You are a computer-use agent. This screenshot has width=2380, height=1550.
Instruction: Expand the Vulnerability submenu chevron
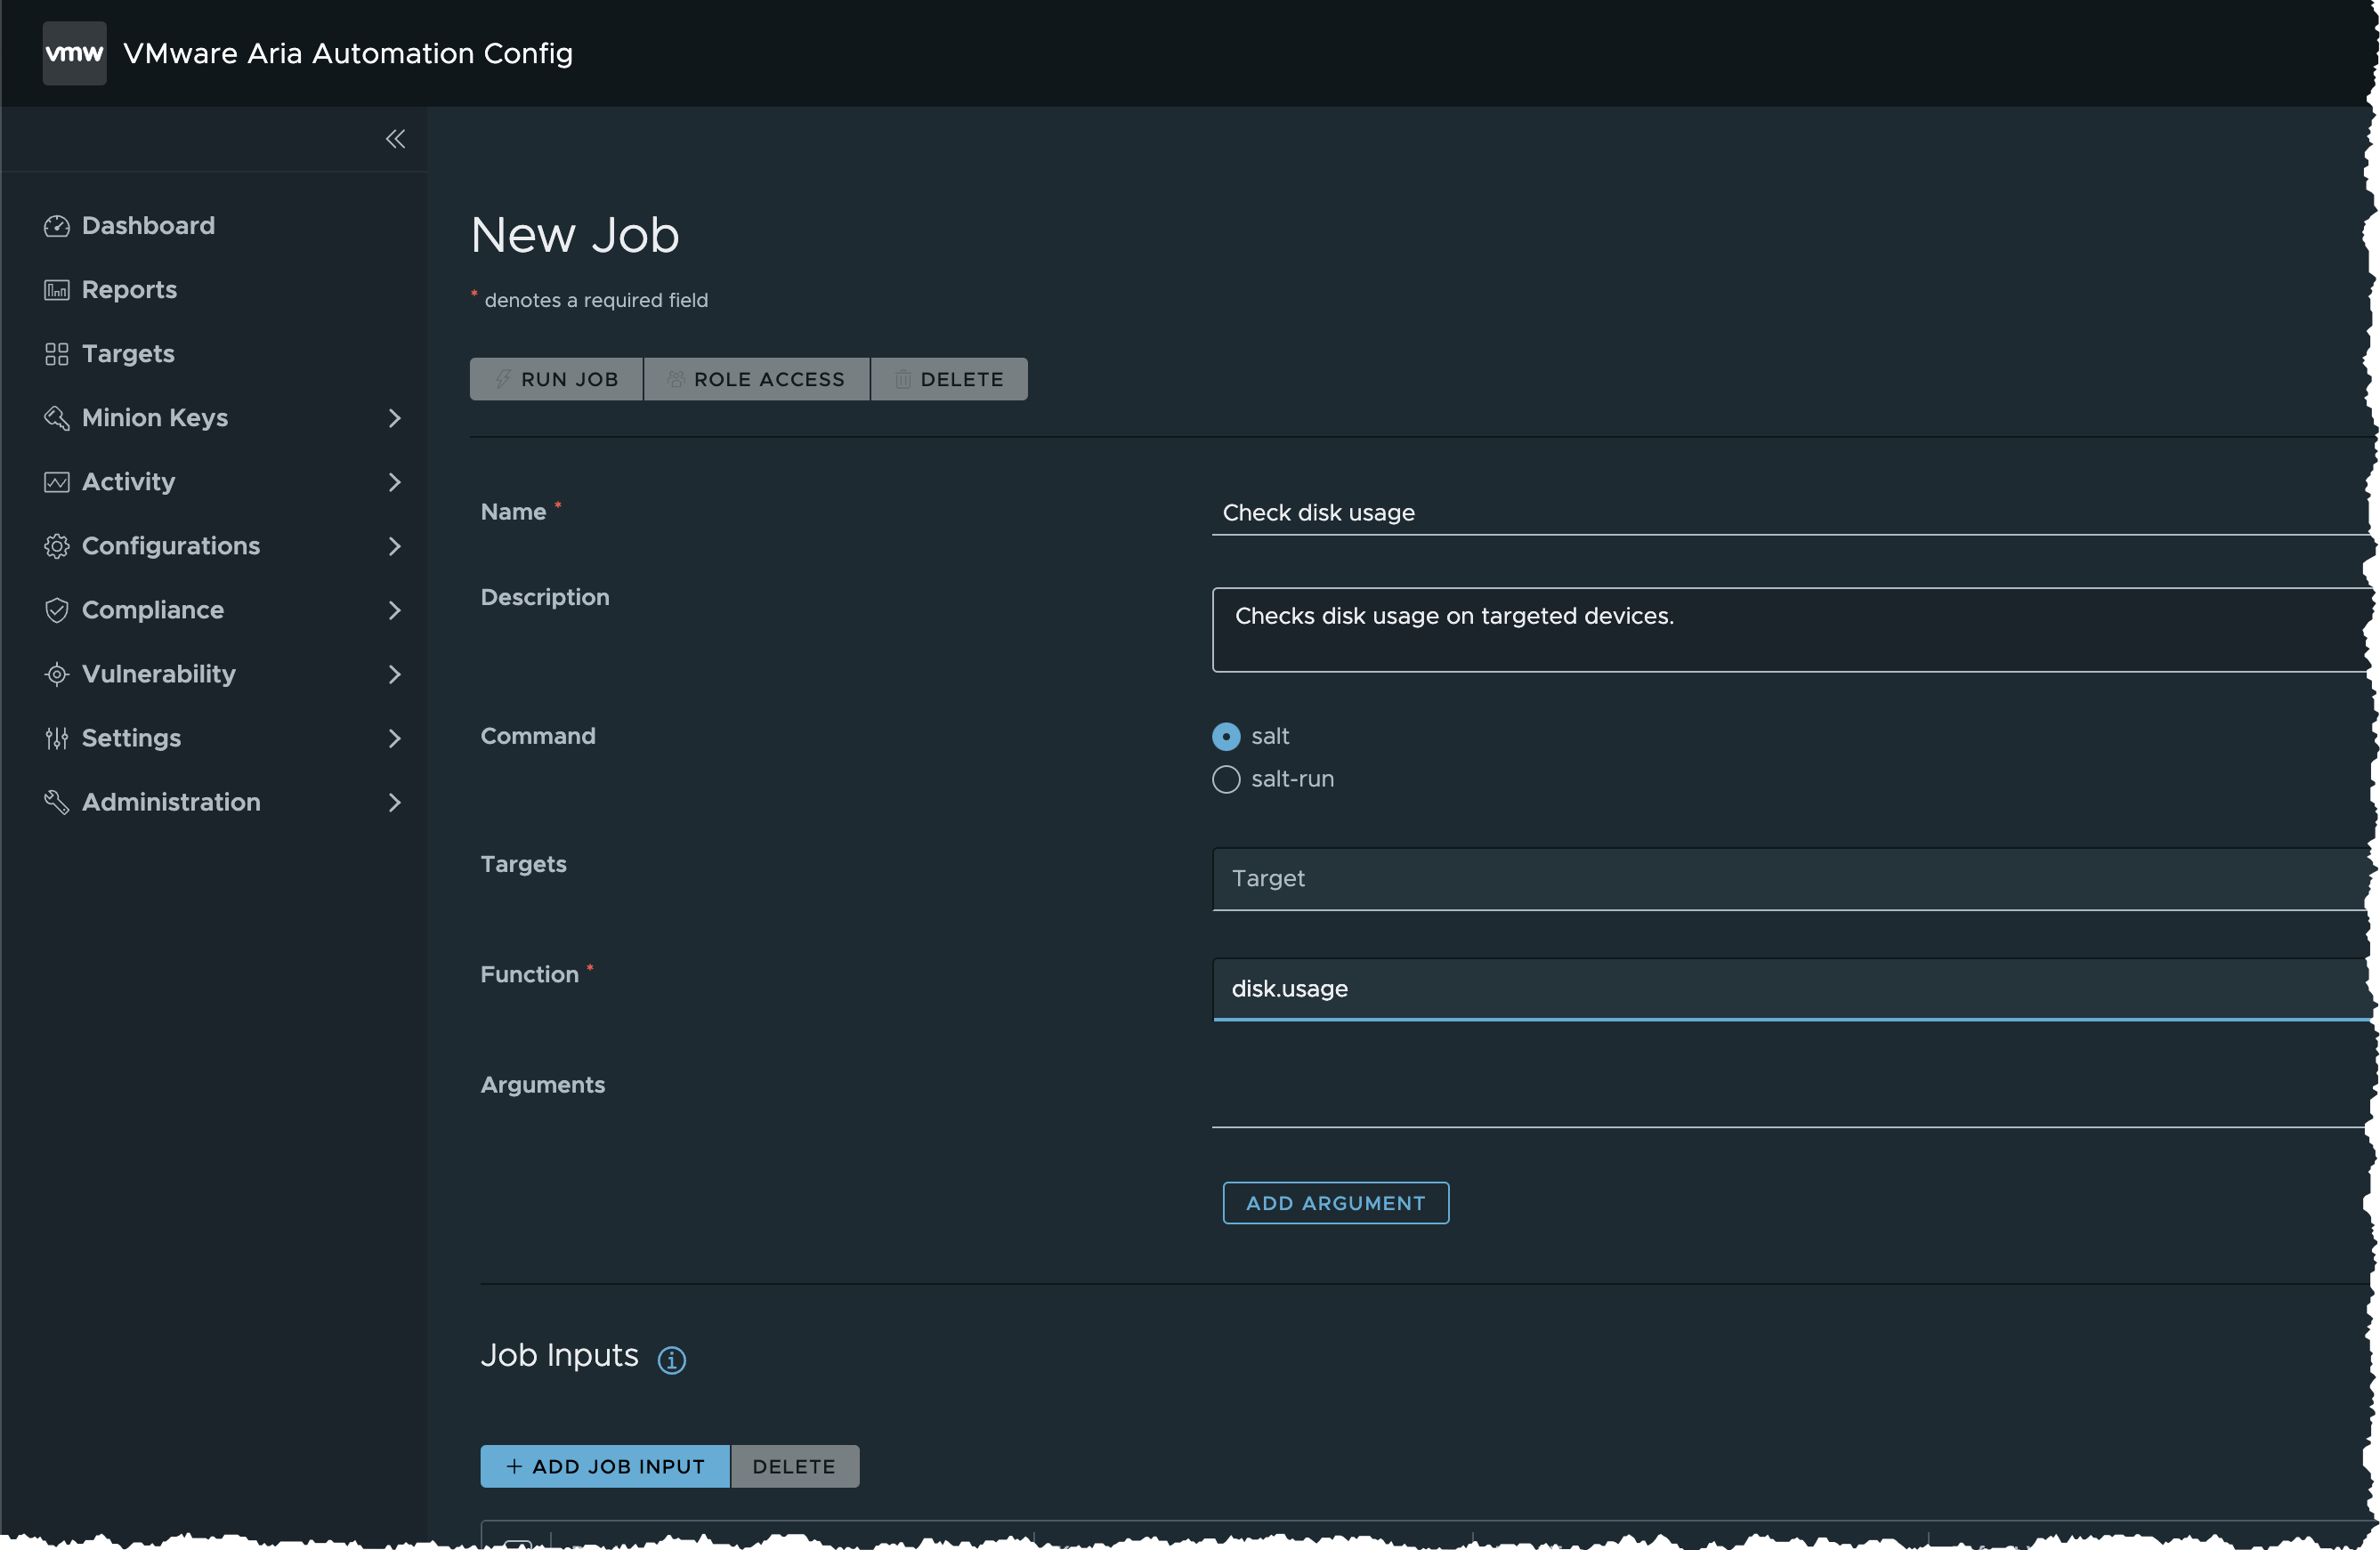click(394, 674)
